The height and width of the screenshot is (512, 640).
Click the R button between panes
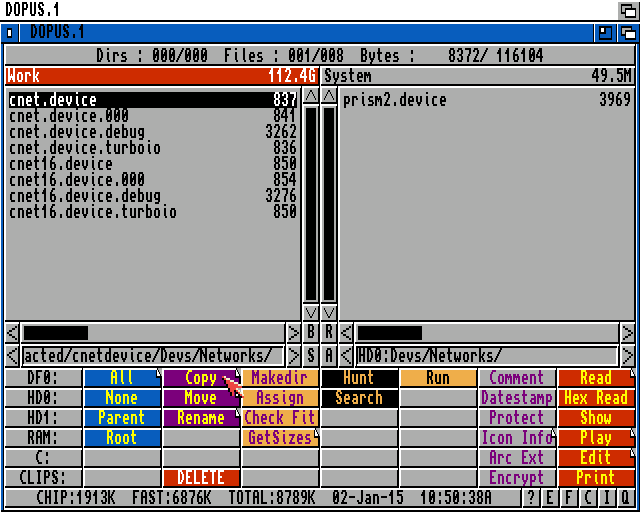point(329,332)
